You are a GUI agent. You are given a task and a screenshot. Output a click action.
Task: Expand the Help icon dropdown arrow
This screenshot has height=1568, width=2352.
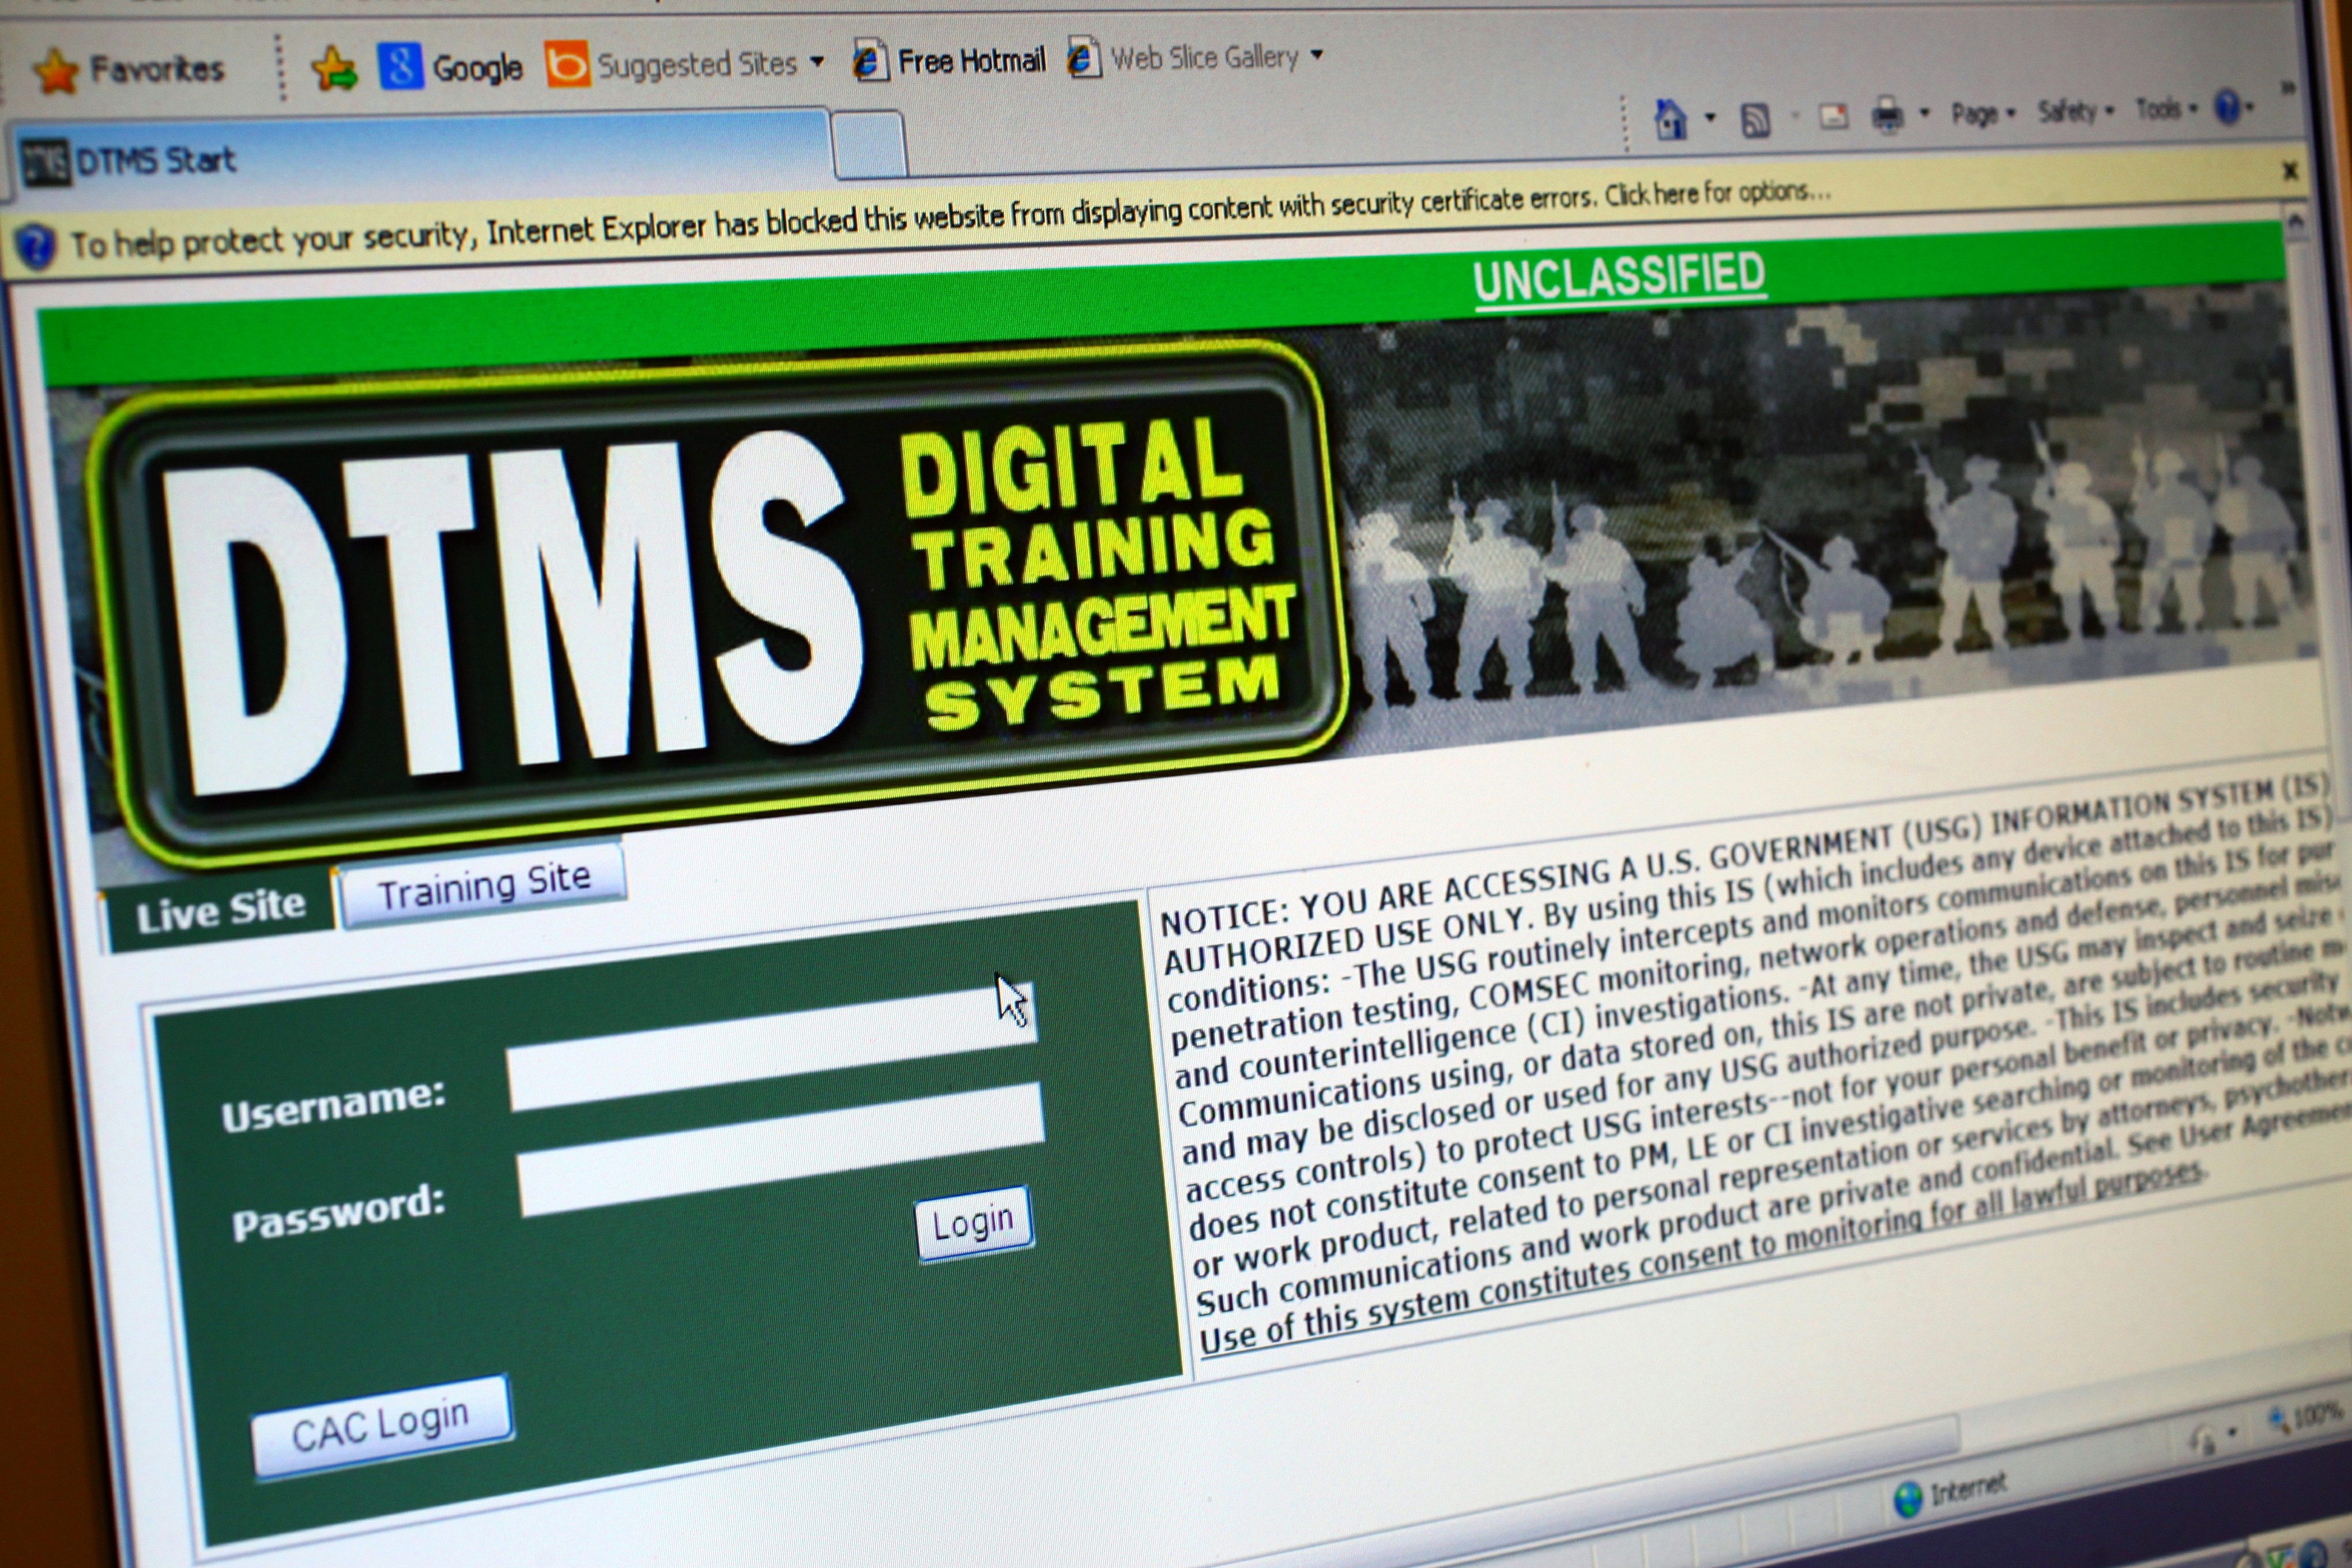point(2249,107)
